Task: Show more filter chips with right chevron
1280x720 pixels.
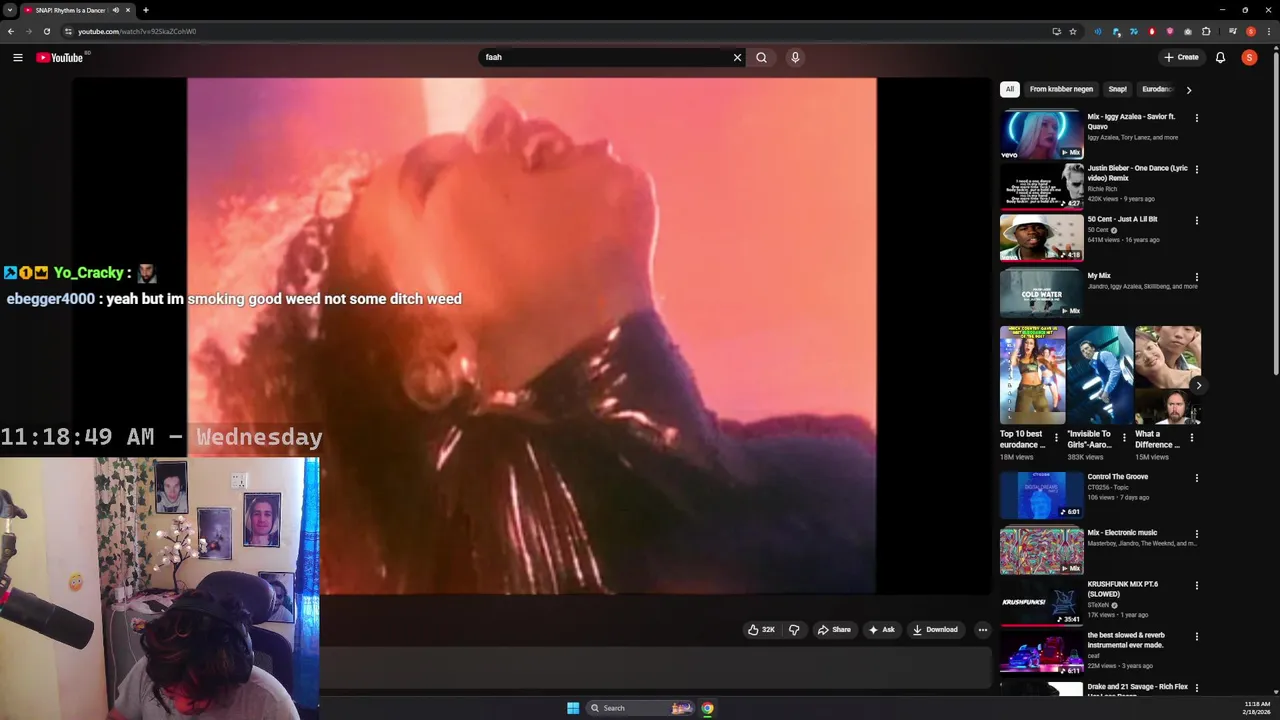Action: tap(1188, 90)
